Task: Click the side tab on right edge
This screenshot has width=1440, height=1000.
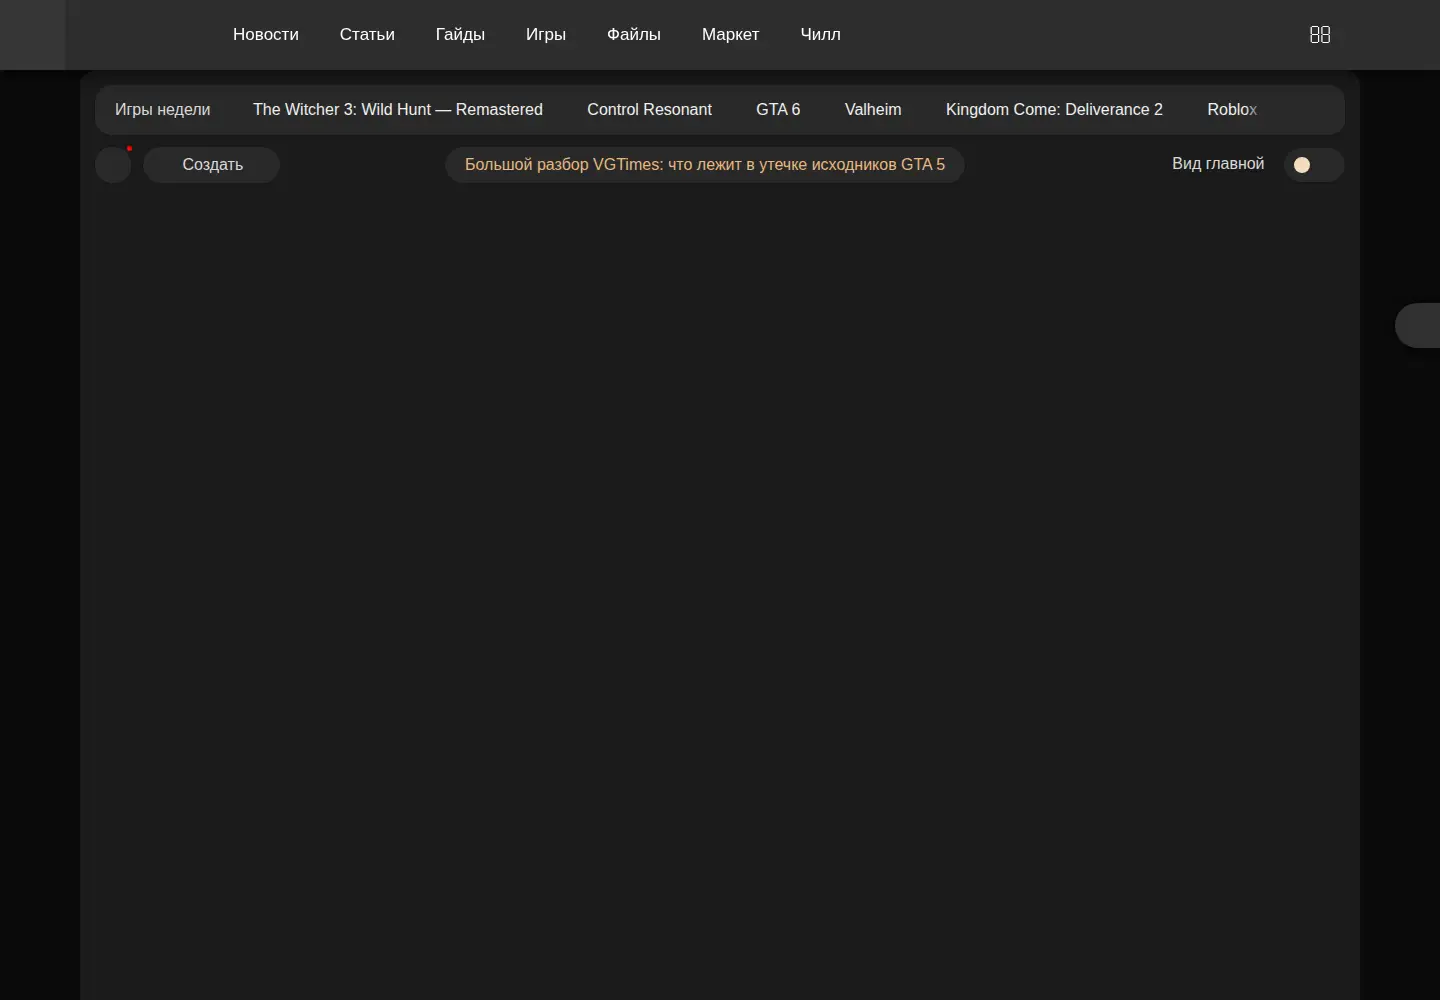Action: [x=1418, y=325]
